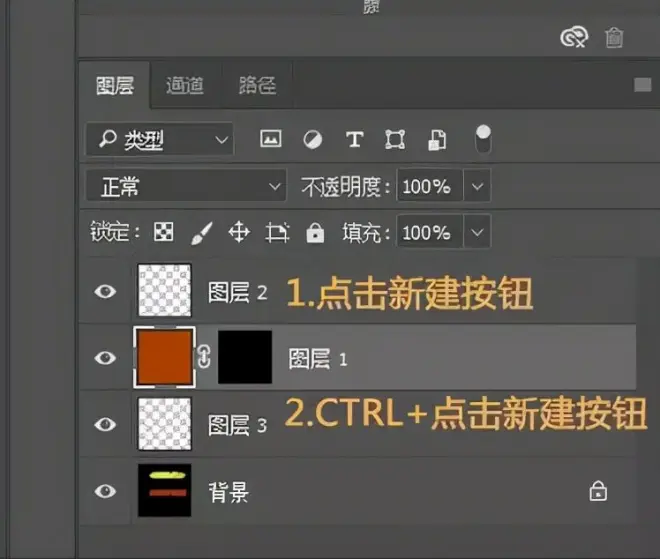Hide 图层 1 visibility eye
This screenshot has width=660, height=559.
pos(105,358)
